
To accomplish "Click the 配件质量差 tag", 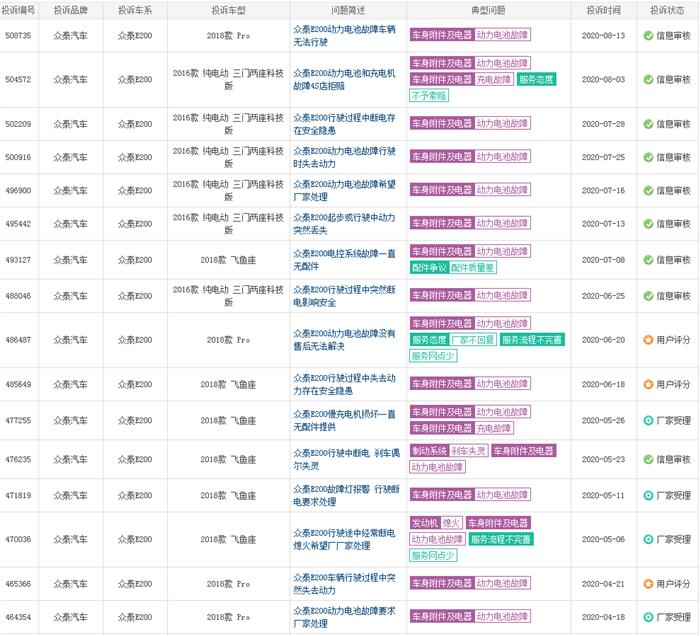I will [472, 267].
